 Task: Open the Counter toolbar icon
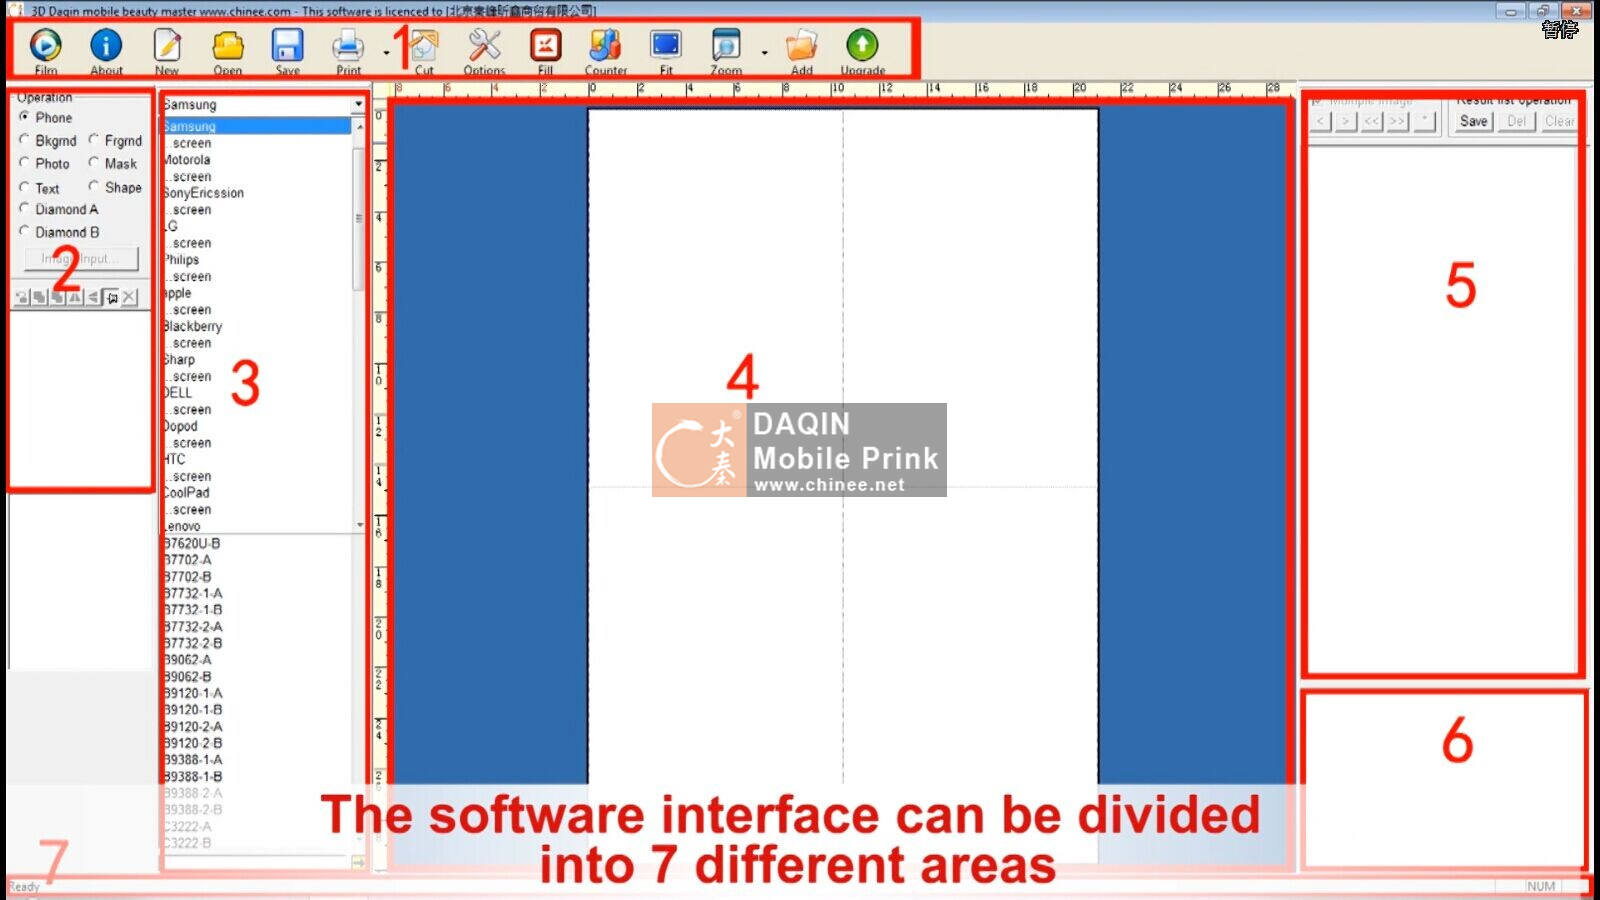[605, 45]
